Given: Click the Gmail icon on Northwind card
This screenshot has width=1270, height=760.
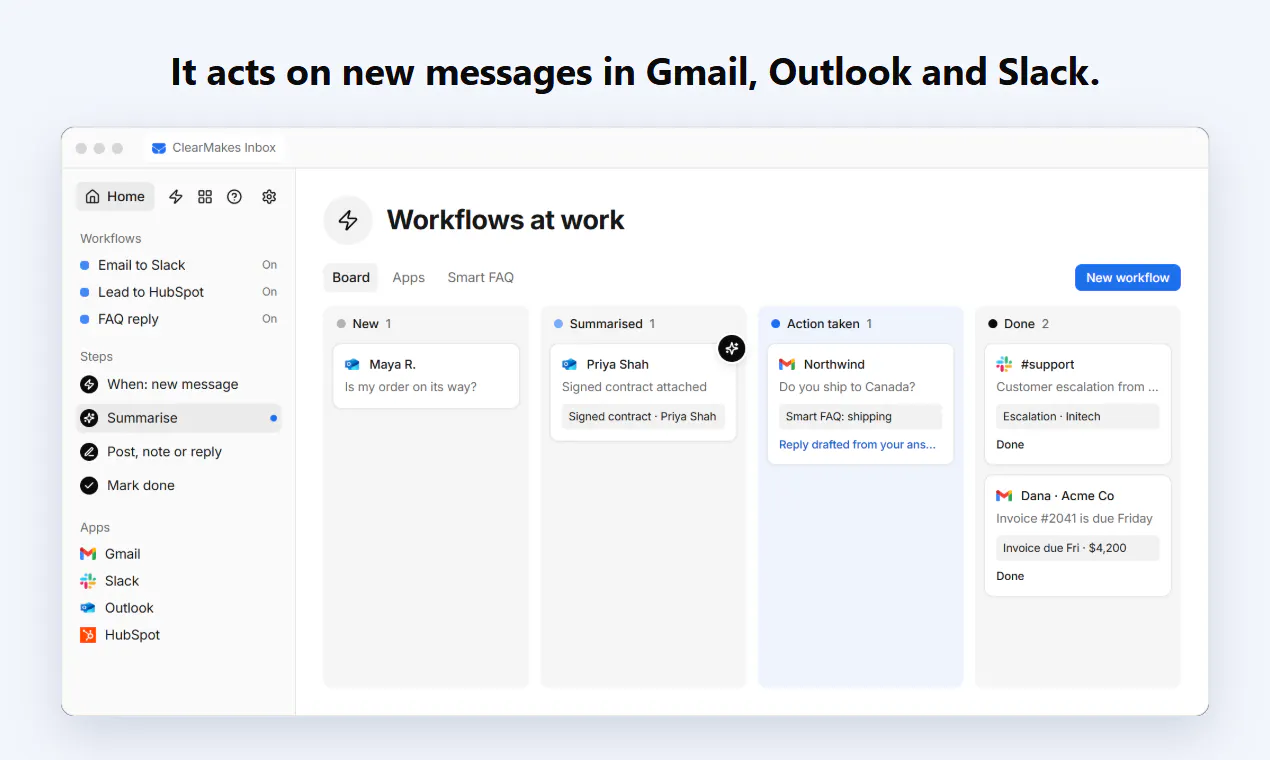Looking at the screenshot, I should pyautogui.click(x=787, y=365).
